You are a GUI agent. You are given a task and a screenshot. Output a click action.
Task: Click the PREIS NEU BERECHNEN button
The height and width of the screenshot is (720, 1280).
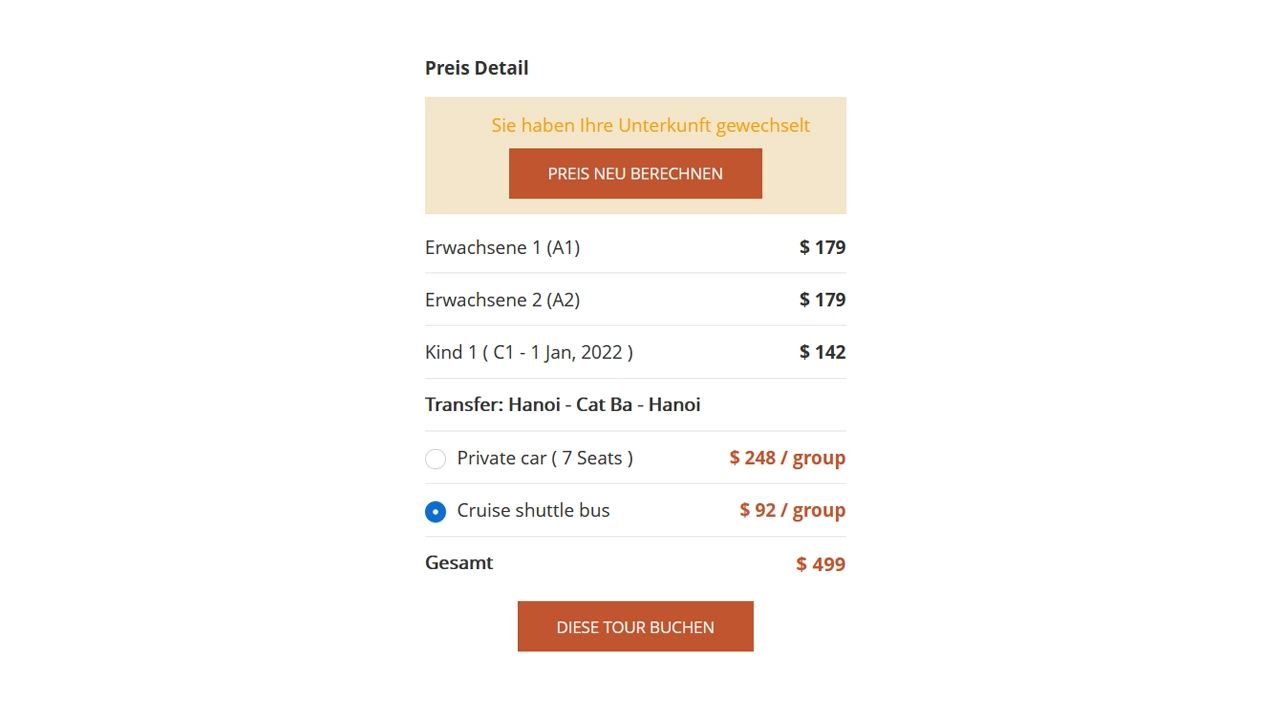point(635,173)
